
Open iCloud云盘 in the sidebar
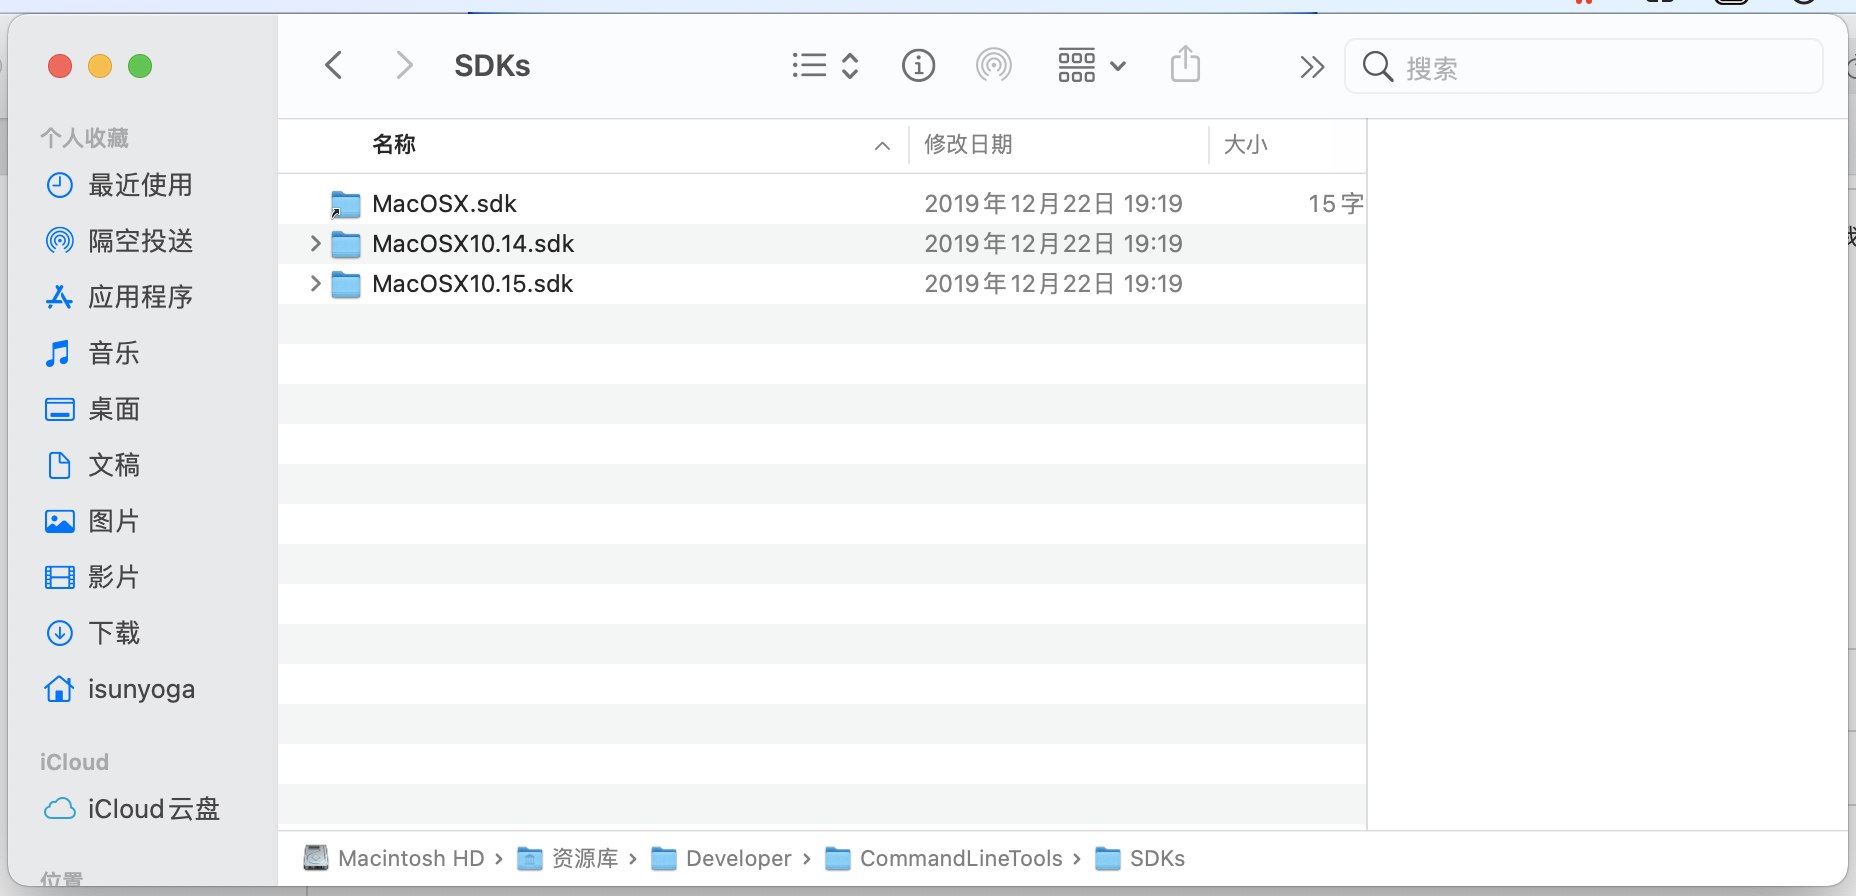(154, 809)
